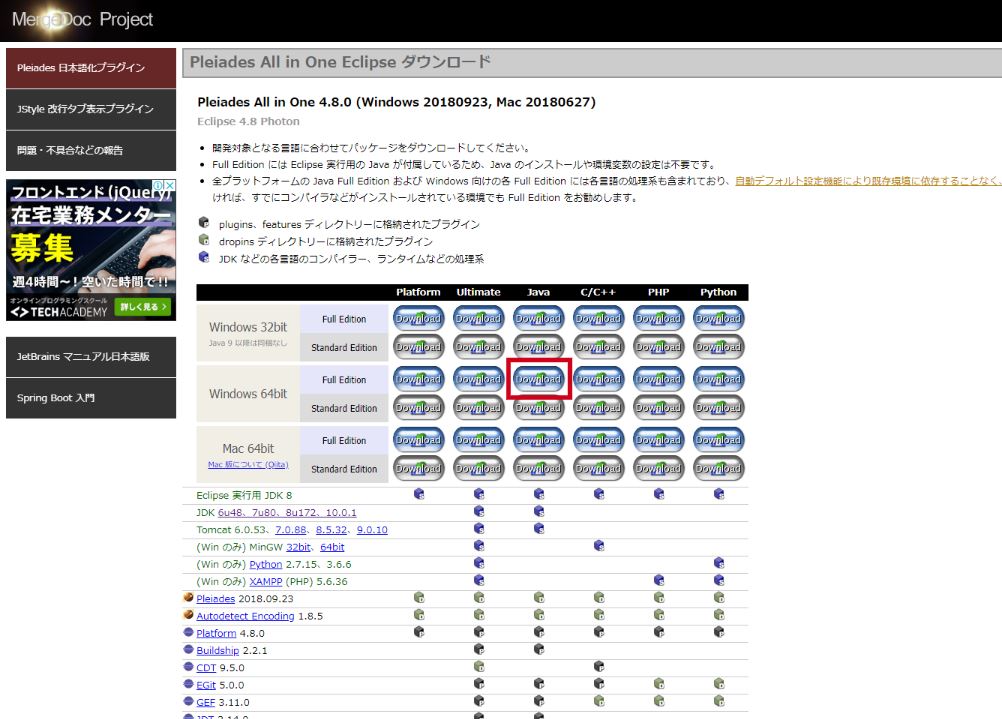Download Windows 64bit Full Edition Java package

pos(539,379)
